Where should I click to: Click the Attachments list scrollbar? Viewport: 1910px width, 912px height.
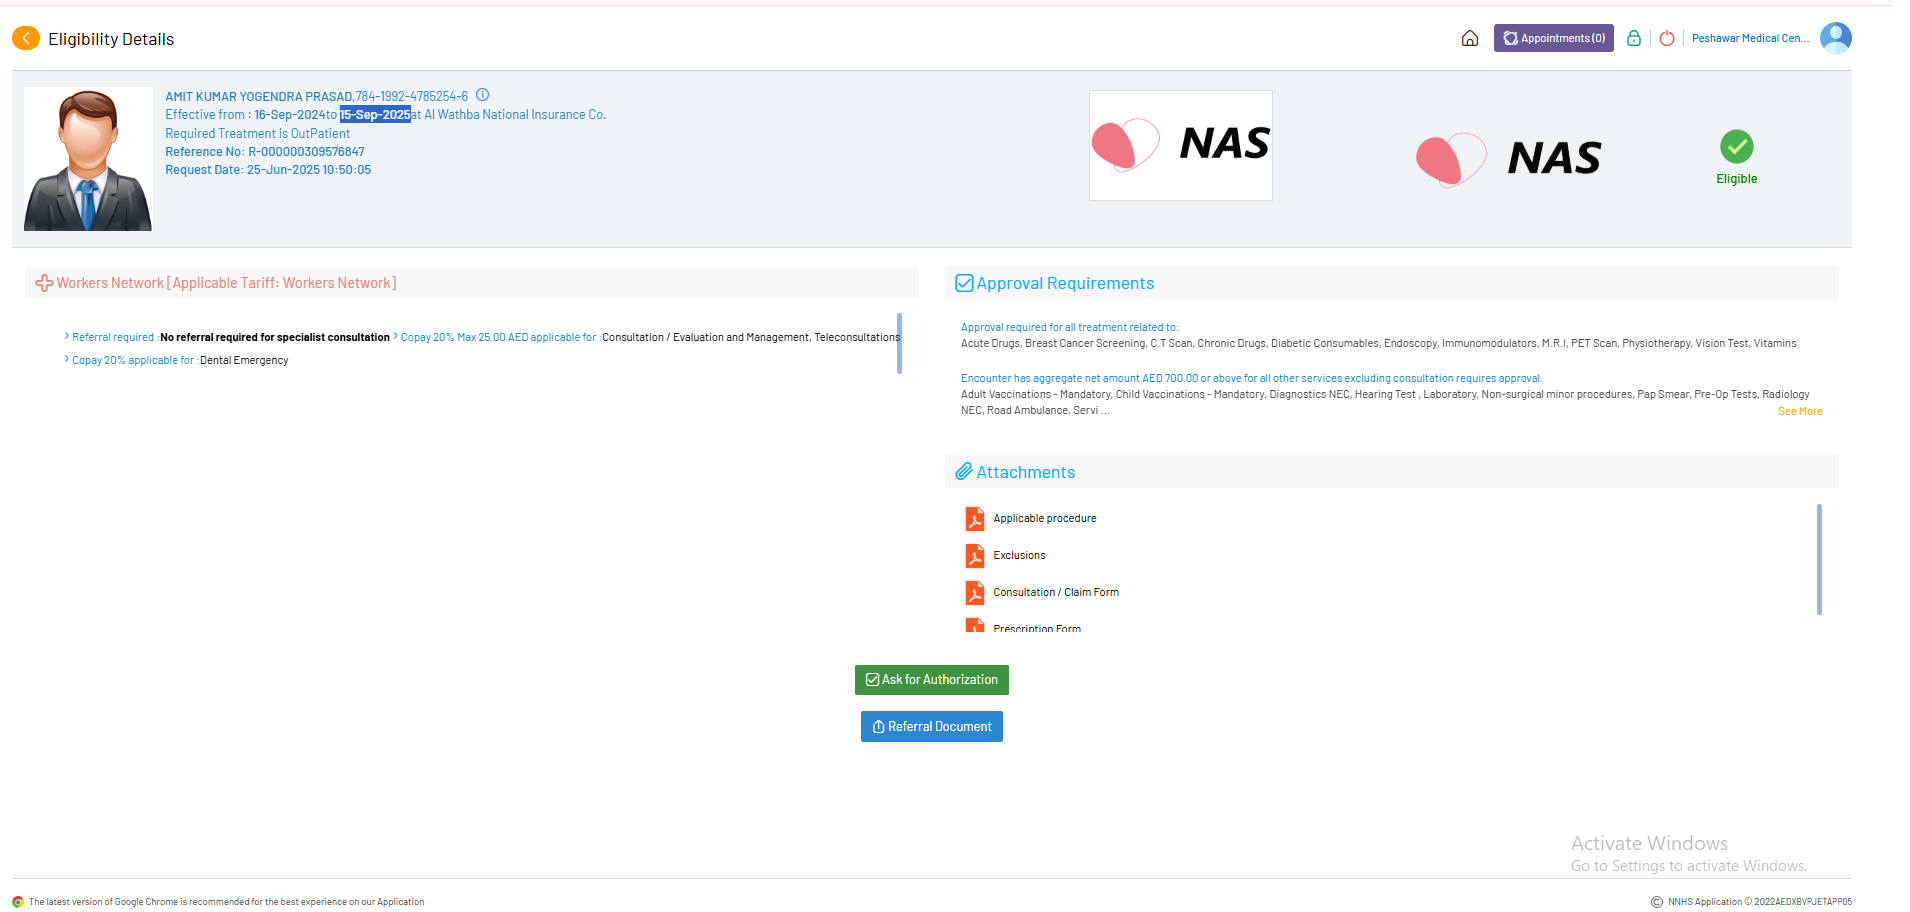tap(1818, 559)
